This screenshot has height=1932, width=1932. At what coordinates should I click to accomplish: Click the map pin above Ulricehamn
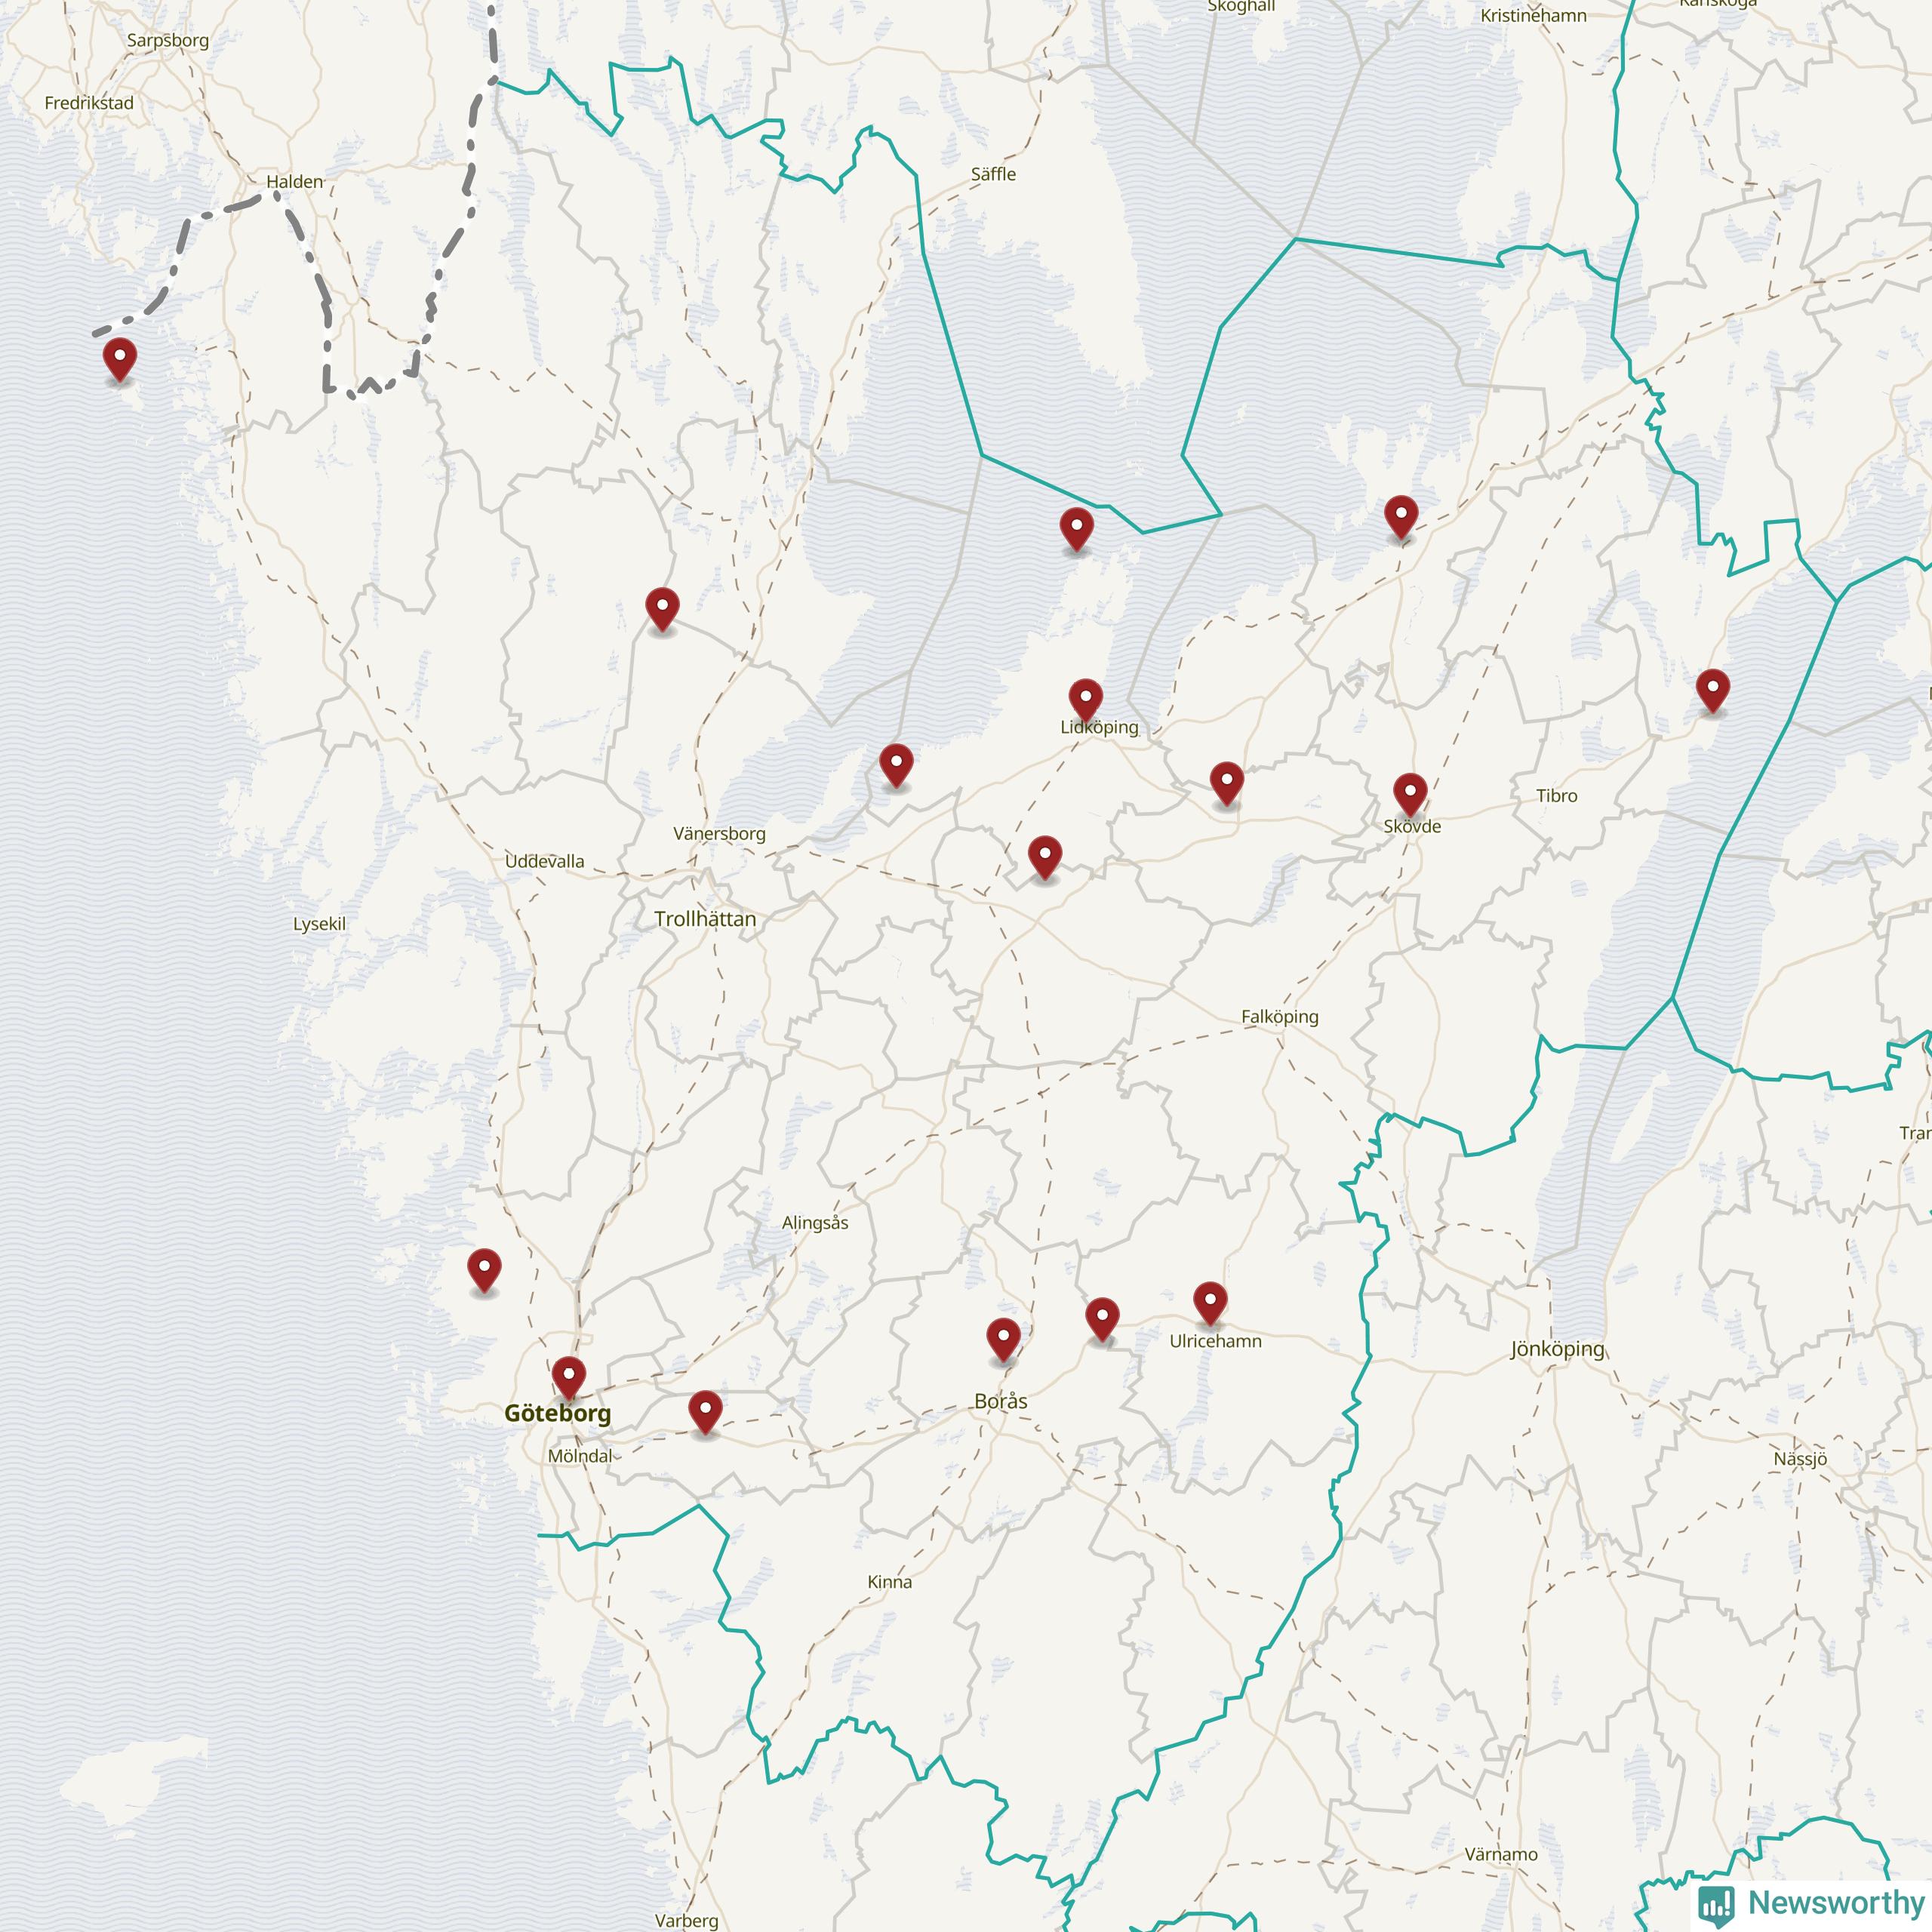tap(1210, 1302)
